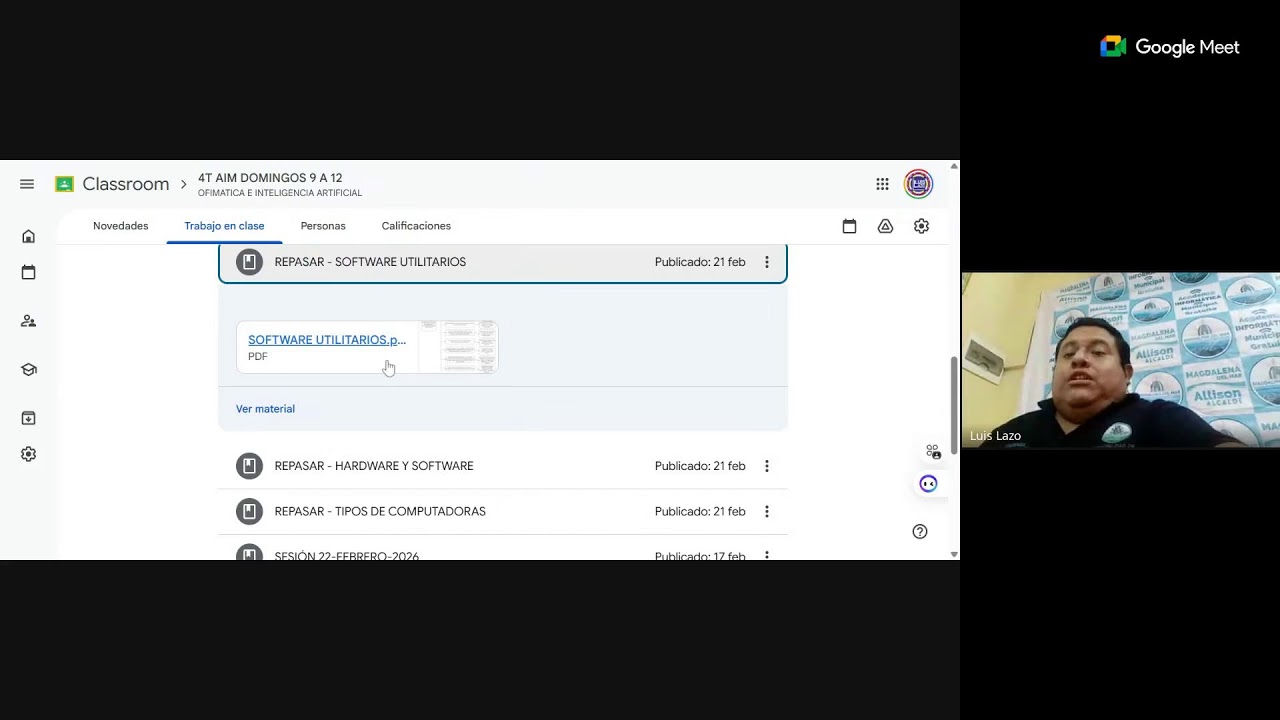Select the Trabajo en clase tab

click(x=224, y=226)
